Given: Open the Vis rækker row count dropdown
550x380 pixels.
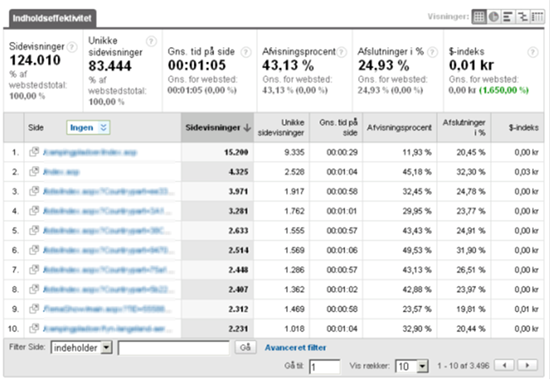Looking at the screenshot, I should 412,366.
